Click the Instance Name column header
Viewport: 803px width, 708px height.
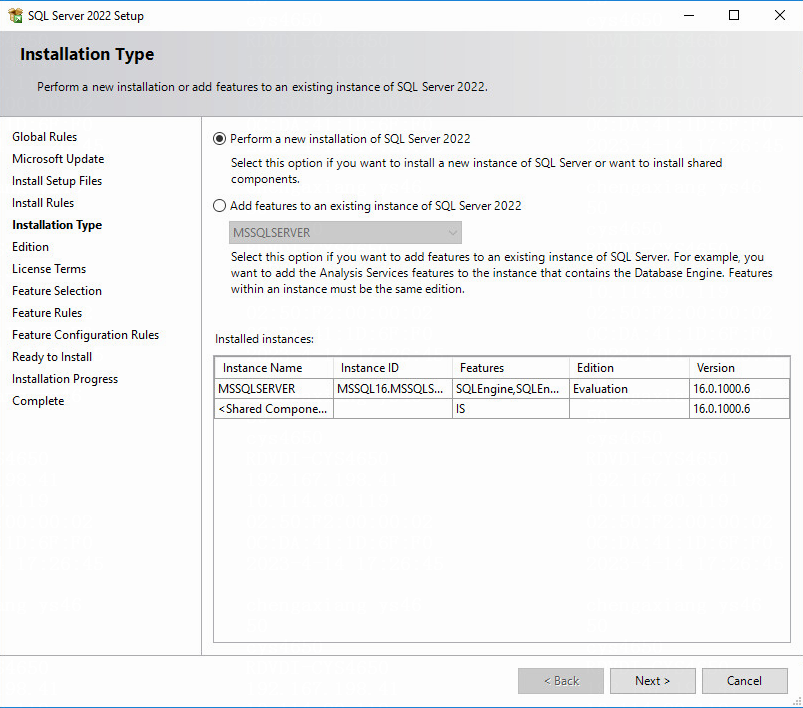274,368
